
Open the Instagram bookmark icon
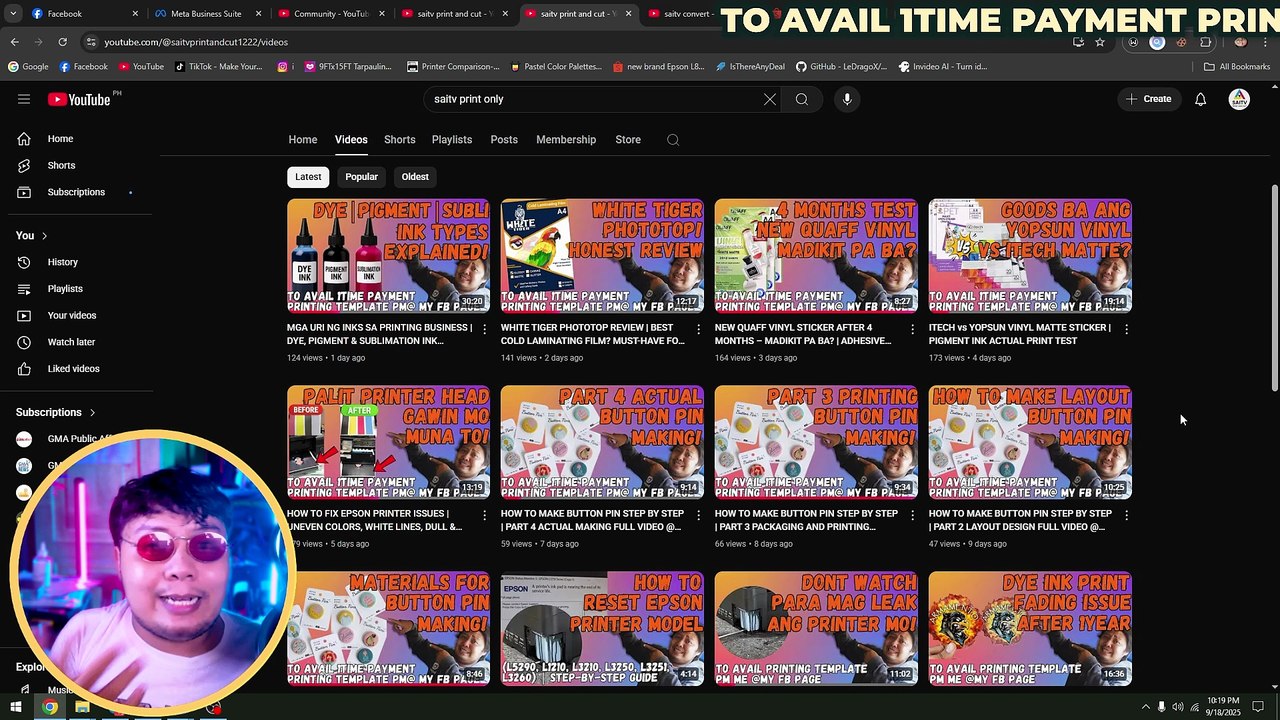[283, 67]
